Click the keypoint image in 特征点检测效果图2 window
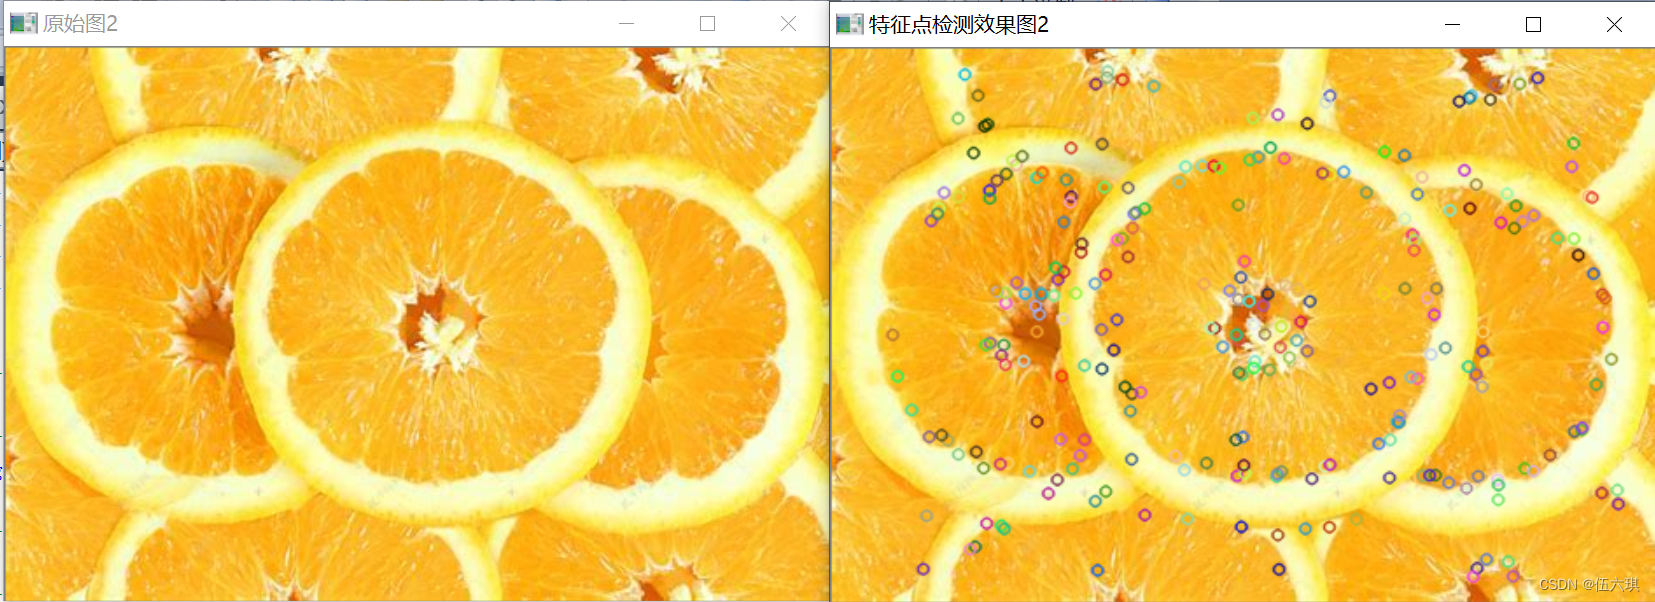The image size is (1655, 602). (1243, 324)
